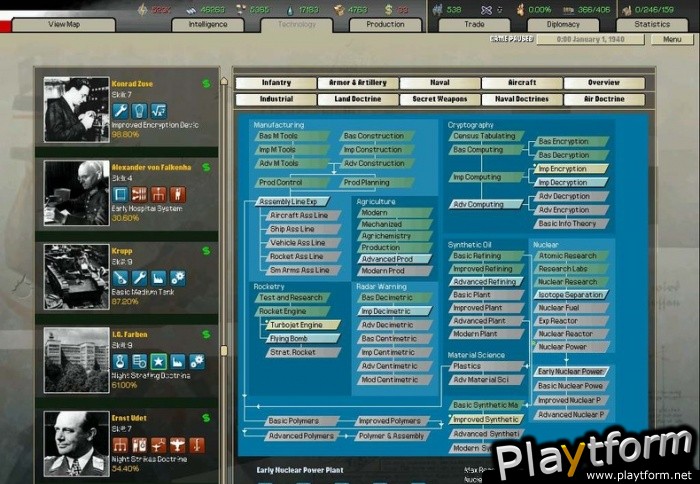Screen dimensions: 700x484
Task: Click the yellow money dollar icon in top bar
Action: pyautogui.click(x=388, y=9)
